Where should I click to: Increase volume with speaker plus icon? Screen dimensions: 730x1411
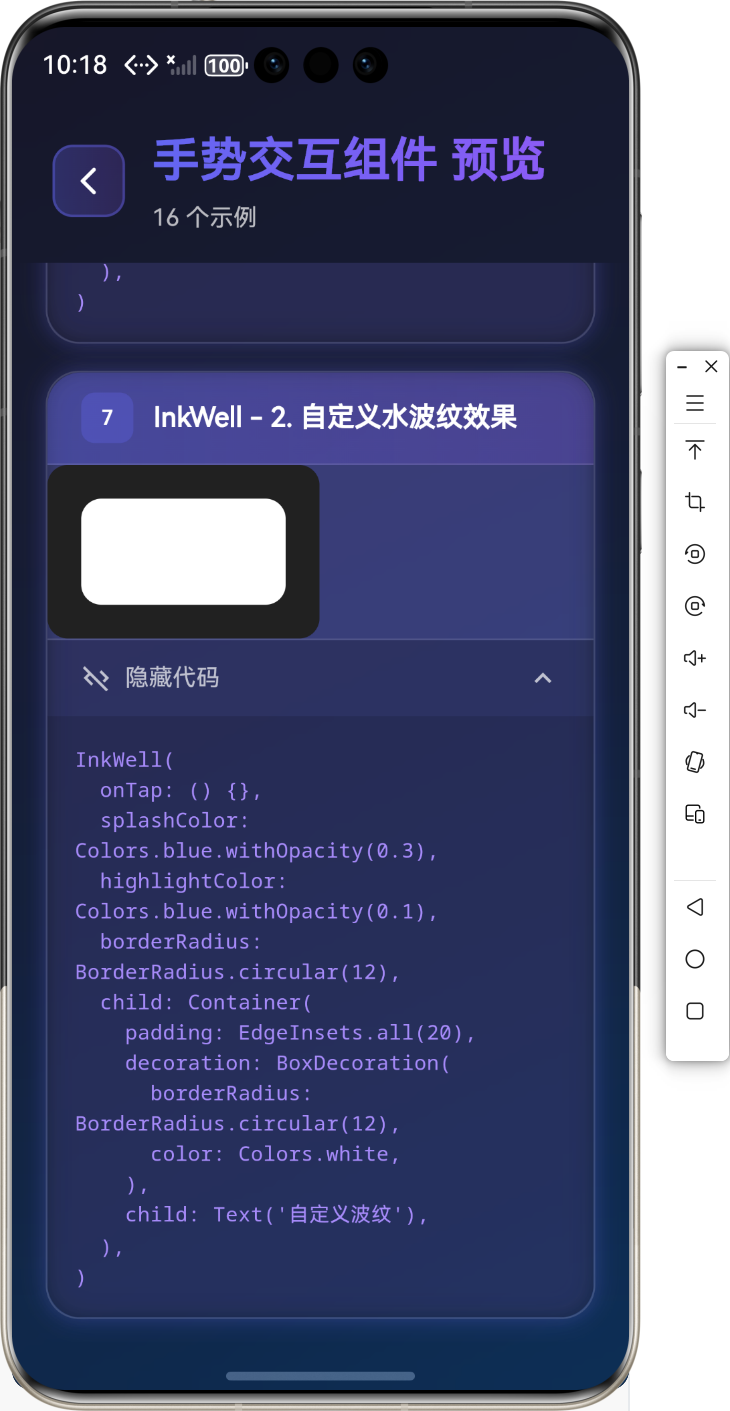pos(695,658)
